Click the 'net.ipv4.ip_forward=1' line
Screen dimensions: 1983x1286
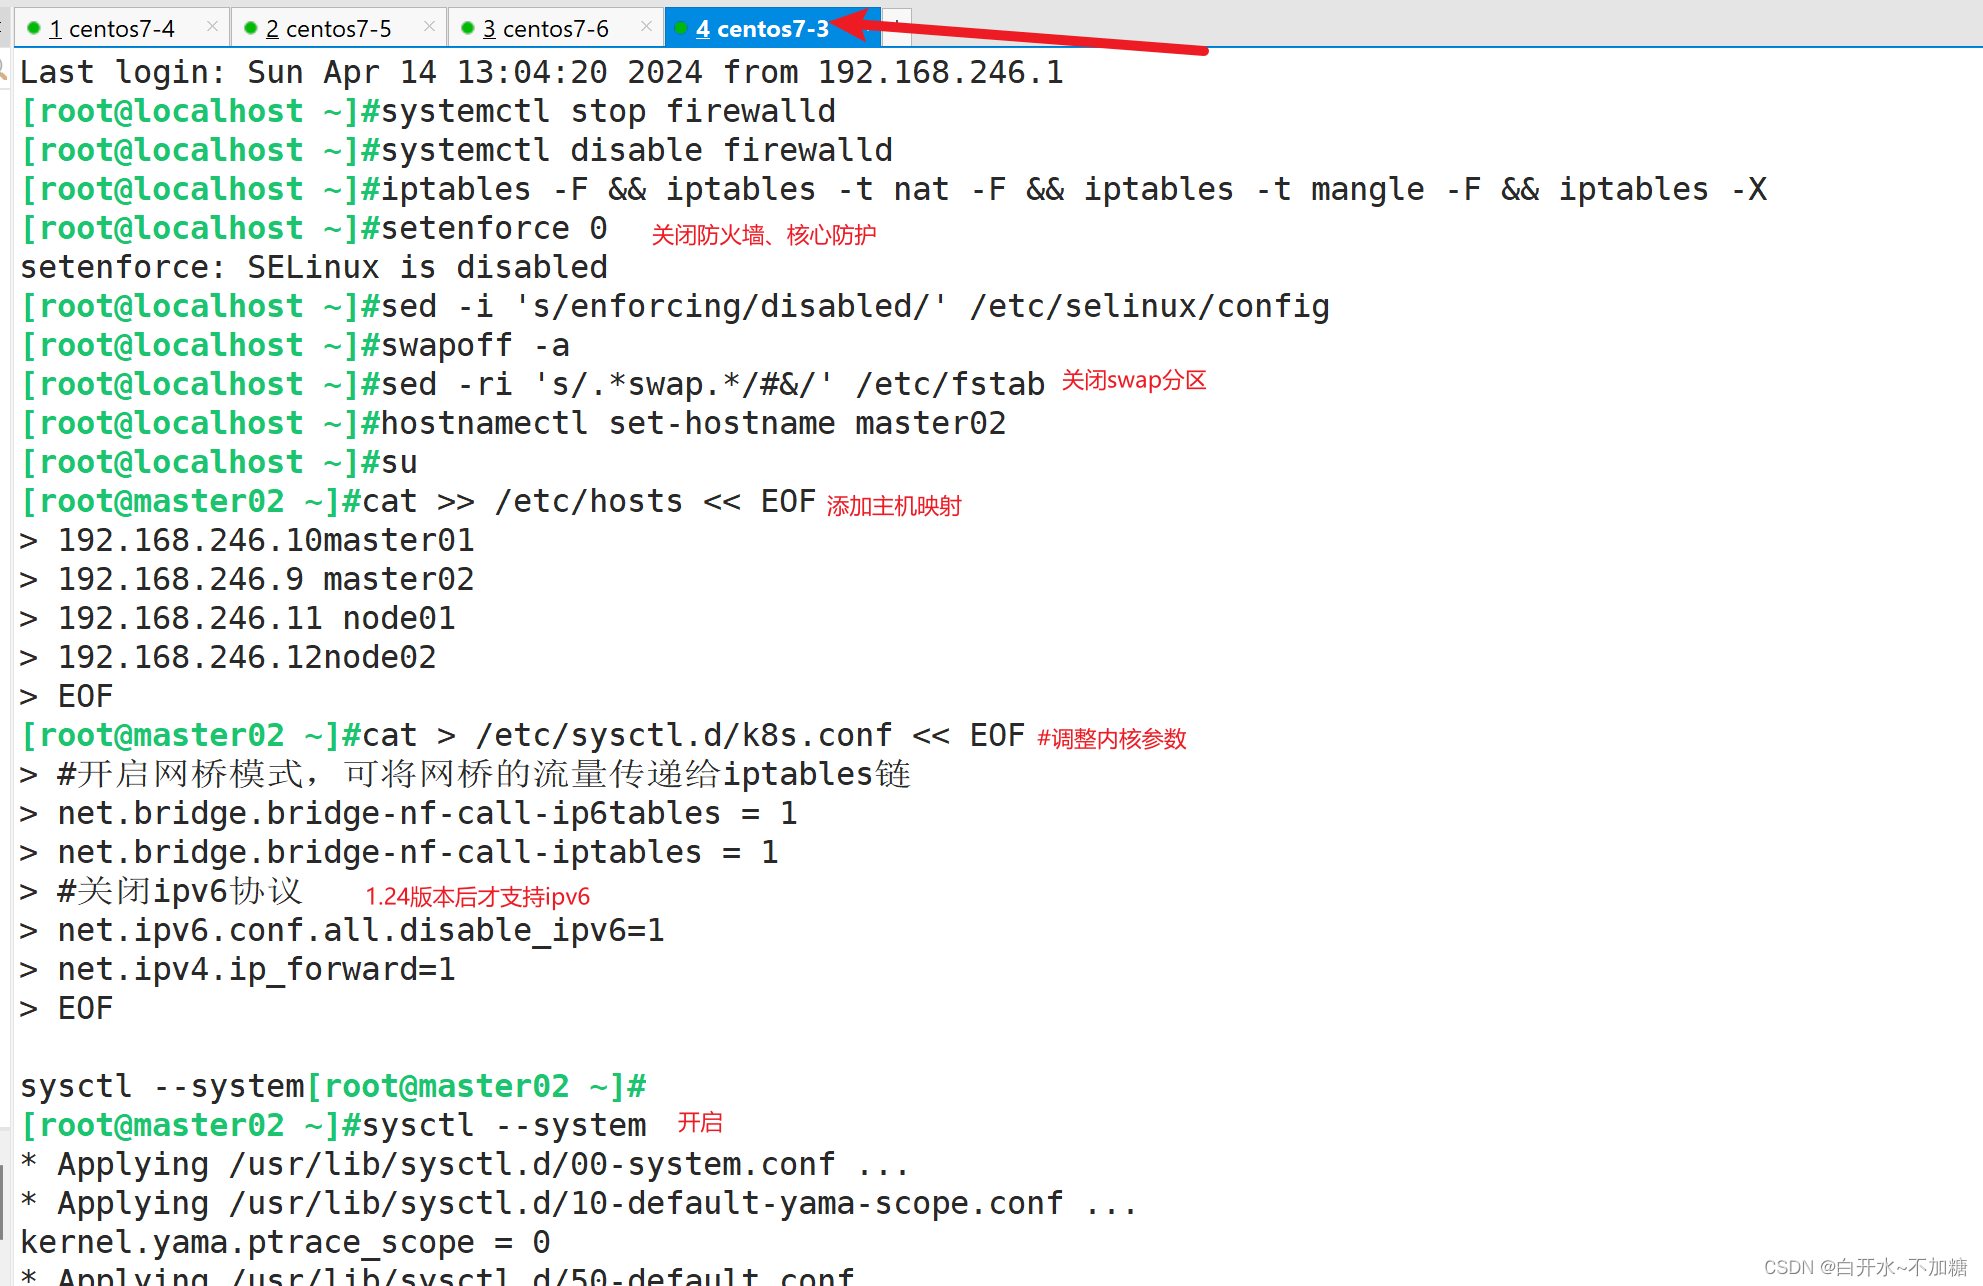coord(238,969)
